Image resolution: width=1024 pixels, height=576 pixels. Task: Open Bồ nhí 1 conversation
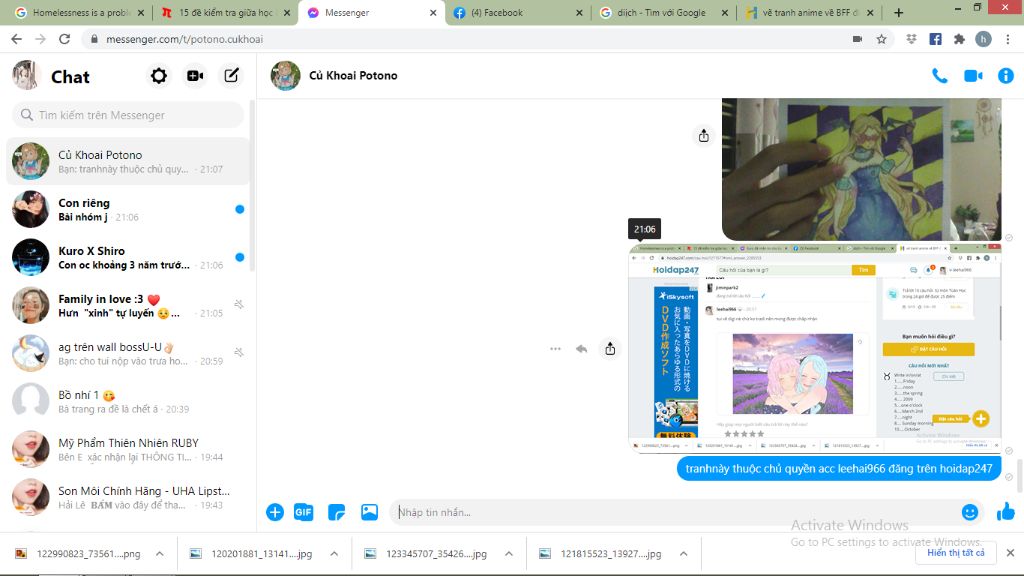point(128,402)
